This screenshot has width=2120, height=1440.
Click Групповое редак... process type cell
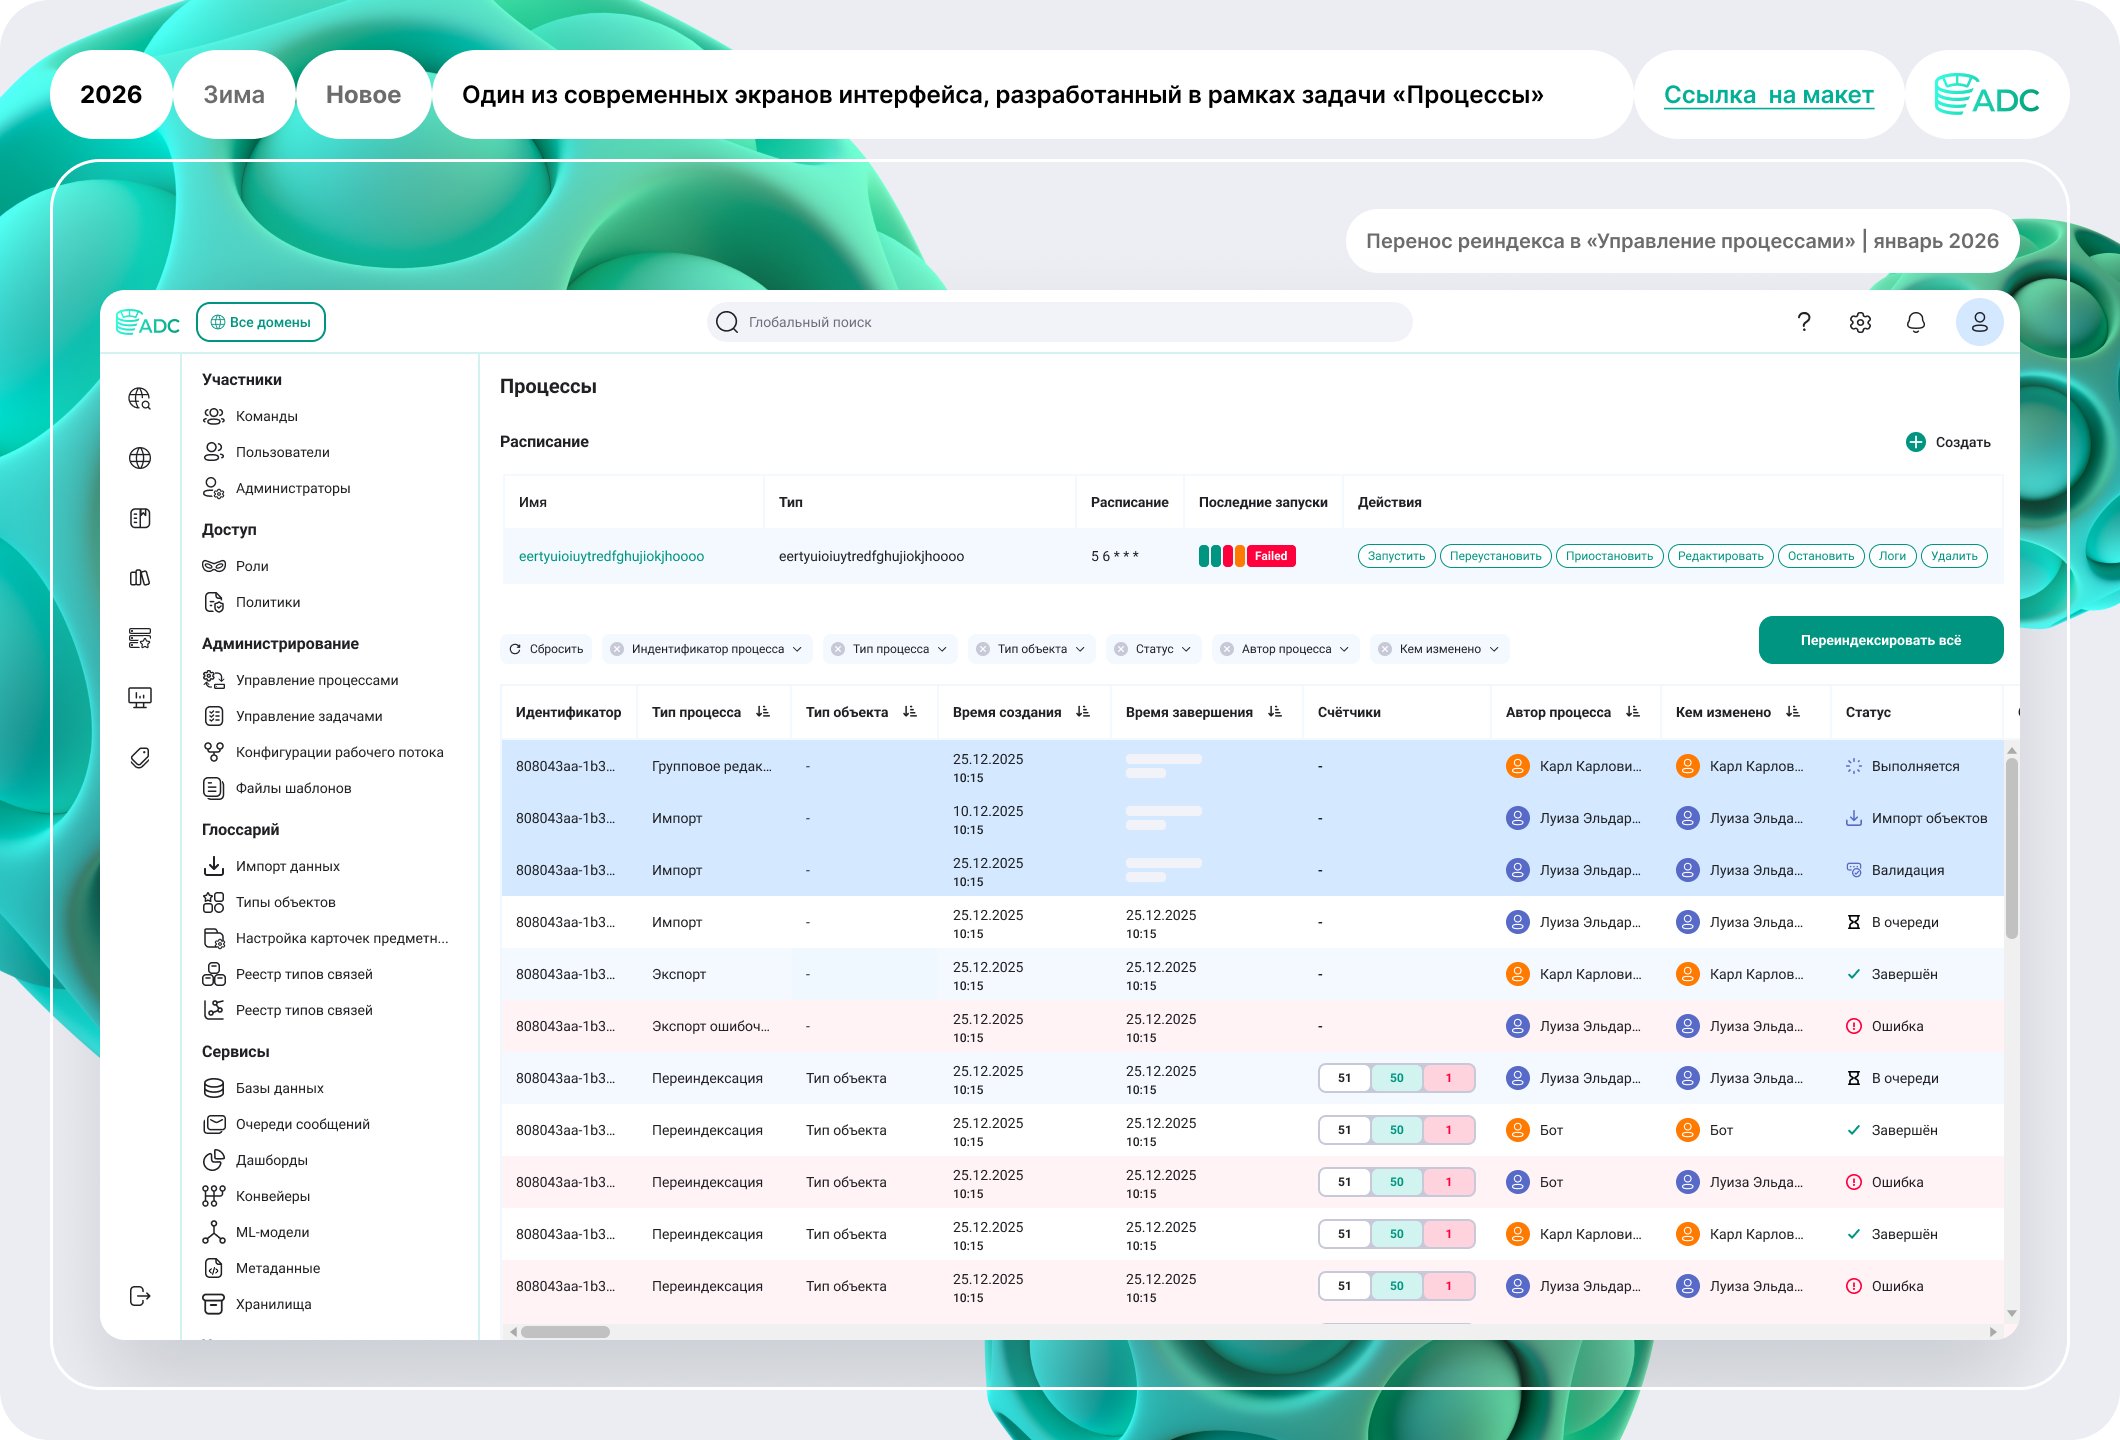click(712, 766)
